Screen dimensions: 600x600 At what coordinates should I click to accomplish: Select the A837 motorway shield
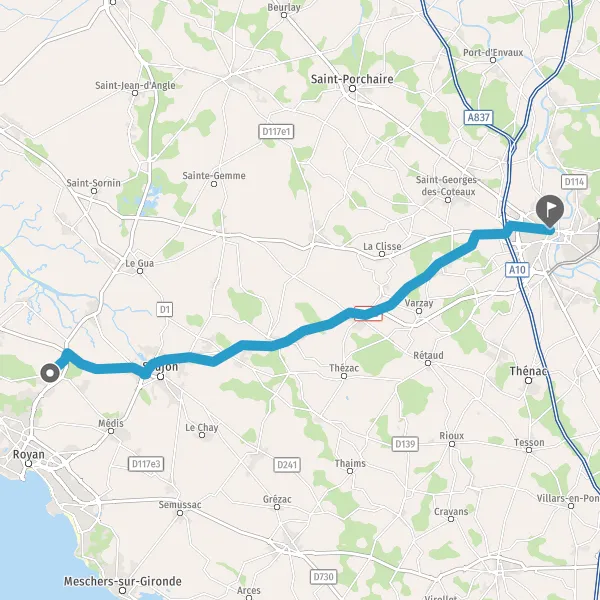tap(479, 117)
